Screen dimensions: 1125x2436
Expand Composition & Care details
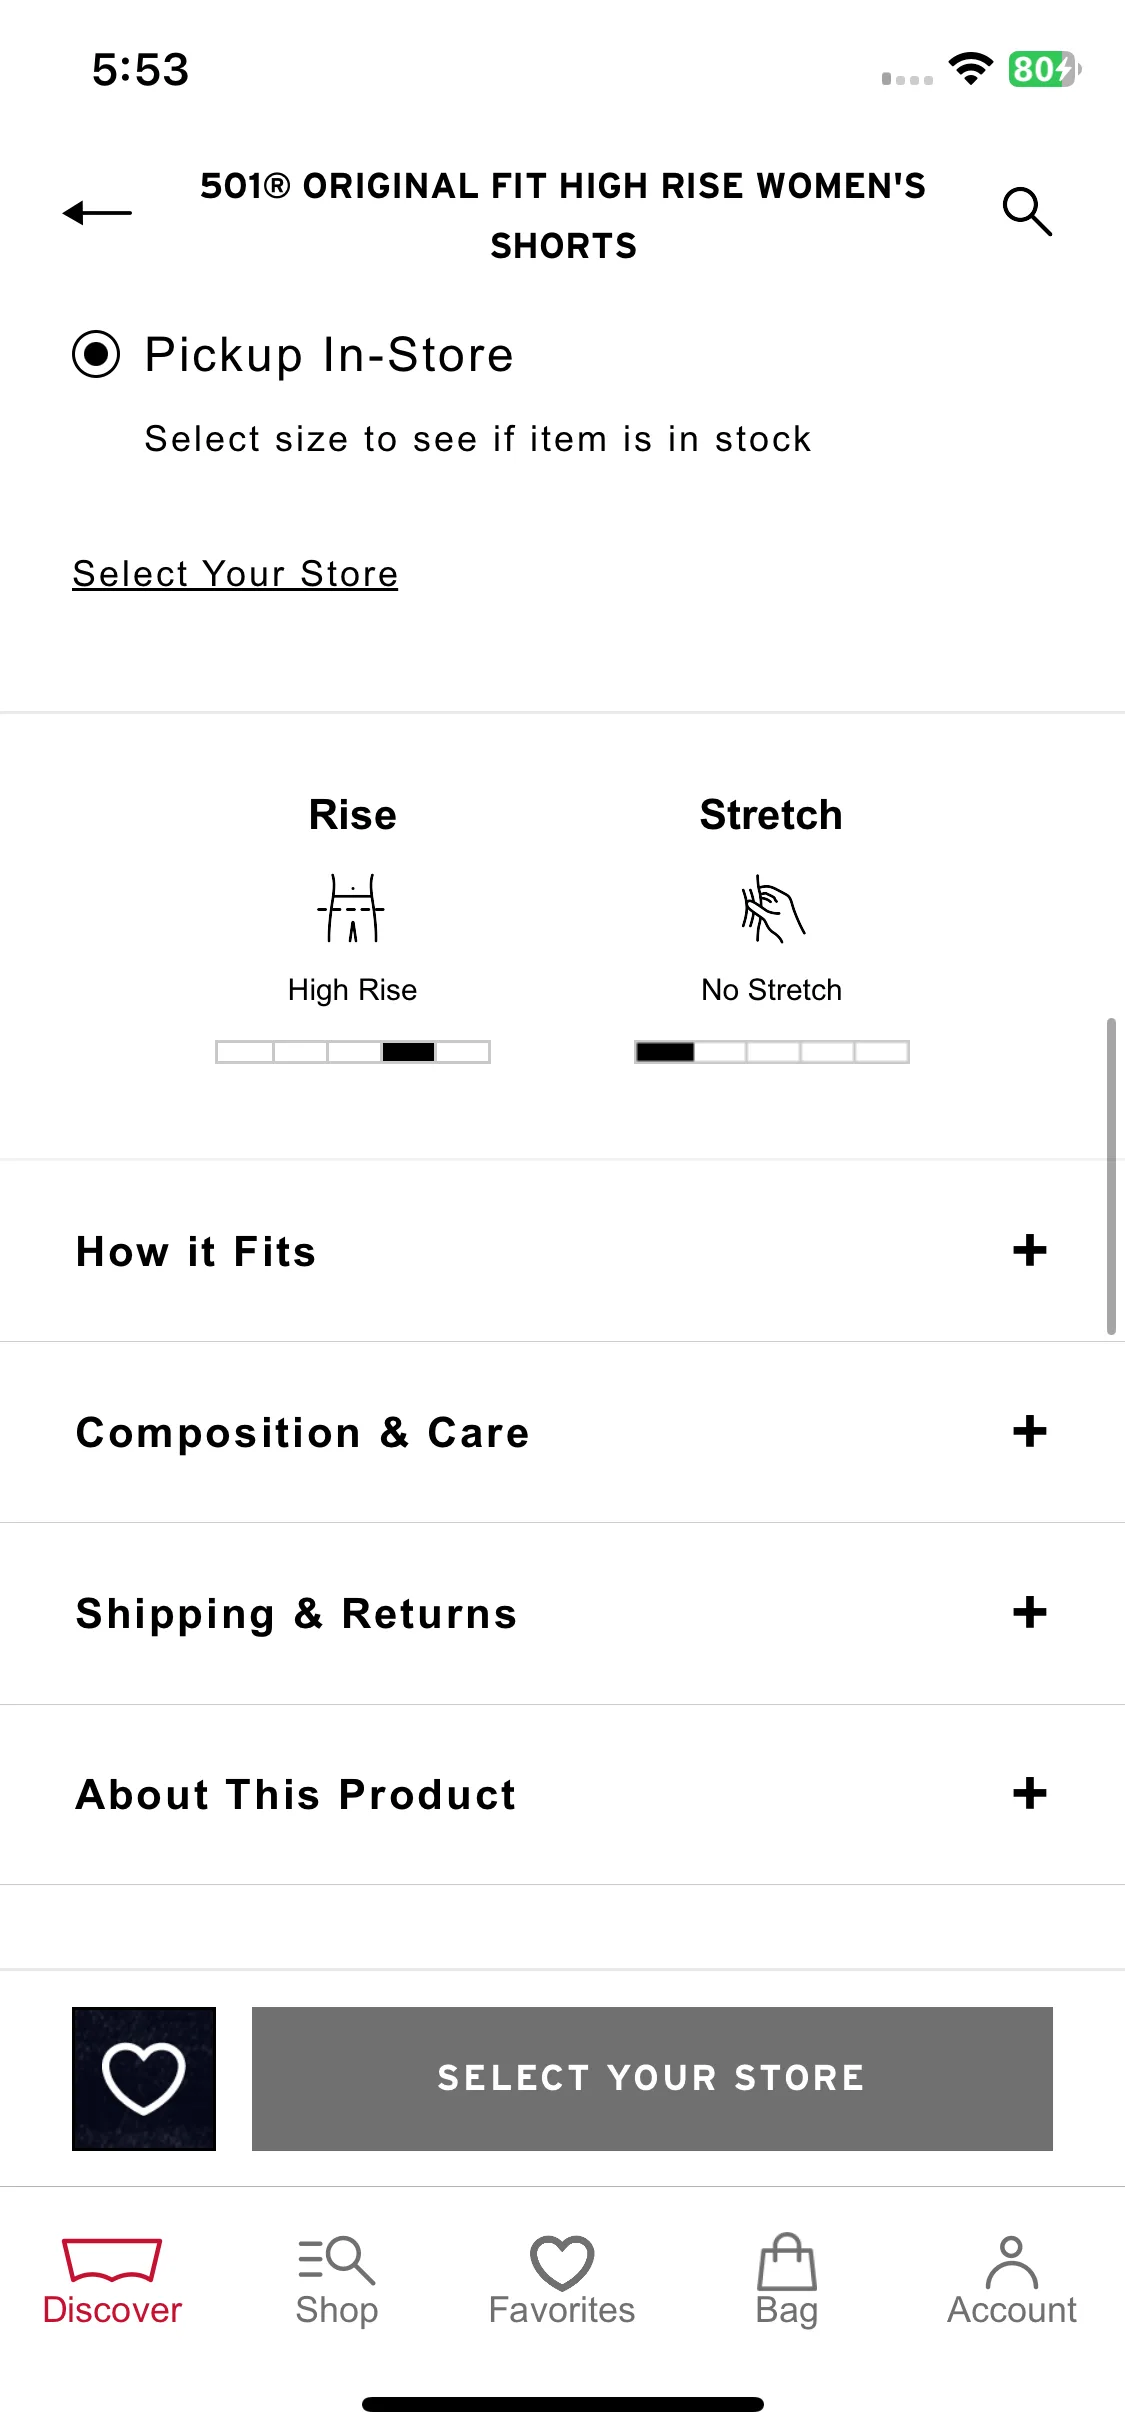(x=562, y=1432)
